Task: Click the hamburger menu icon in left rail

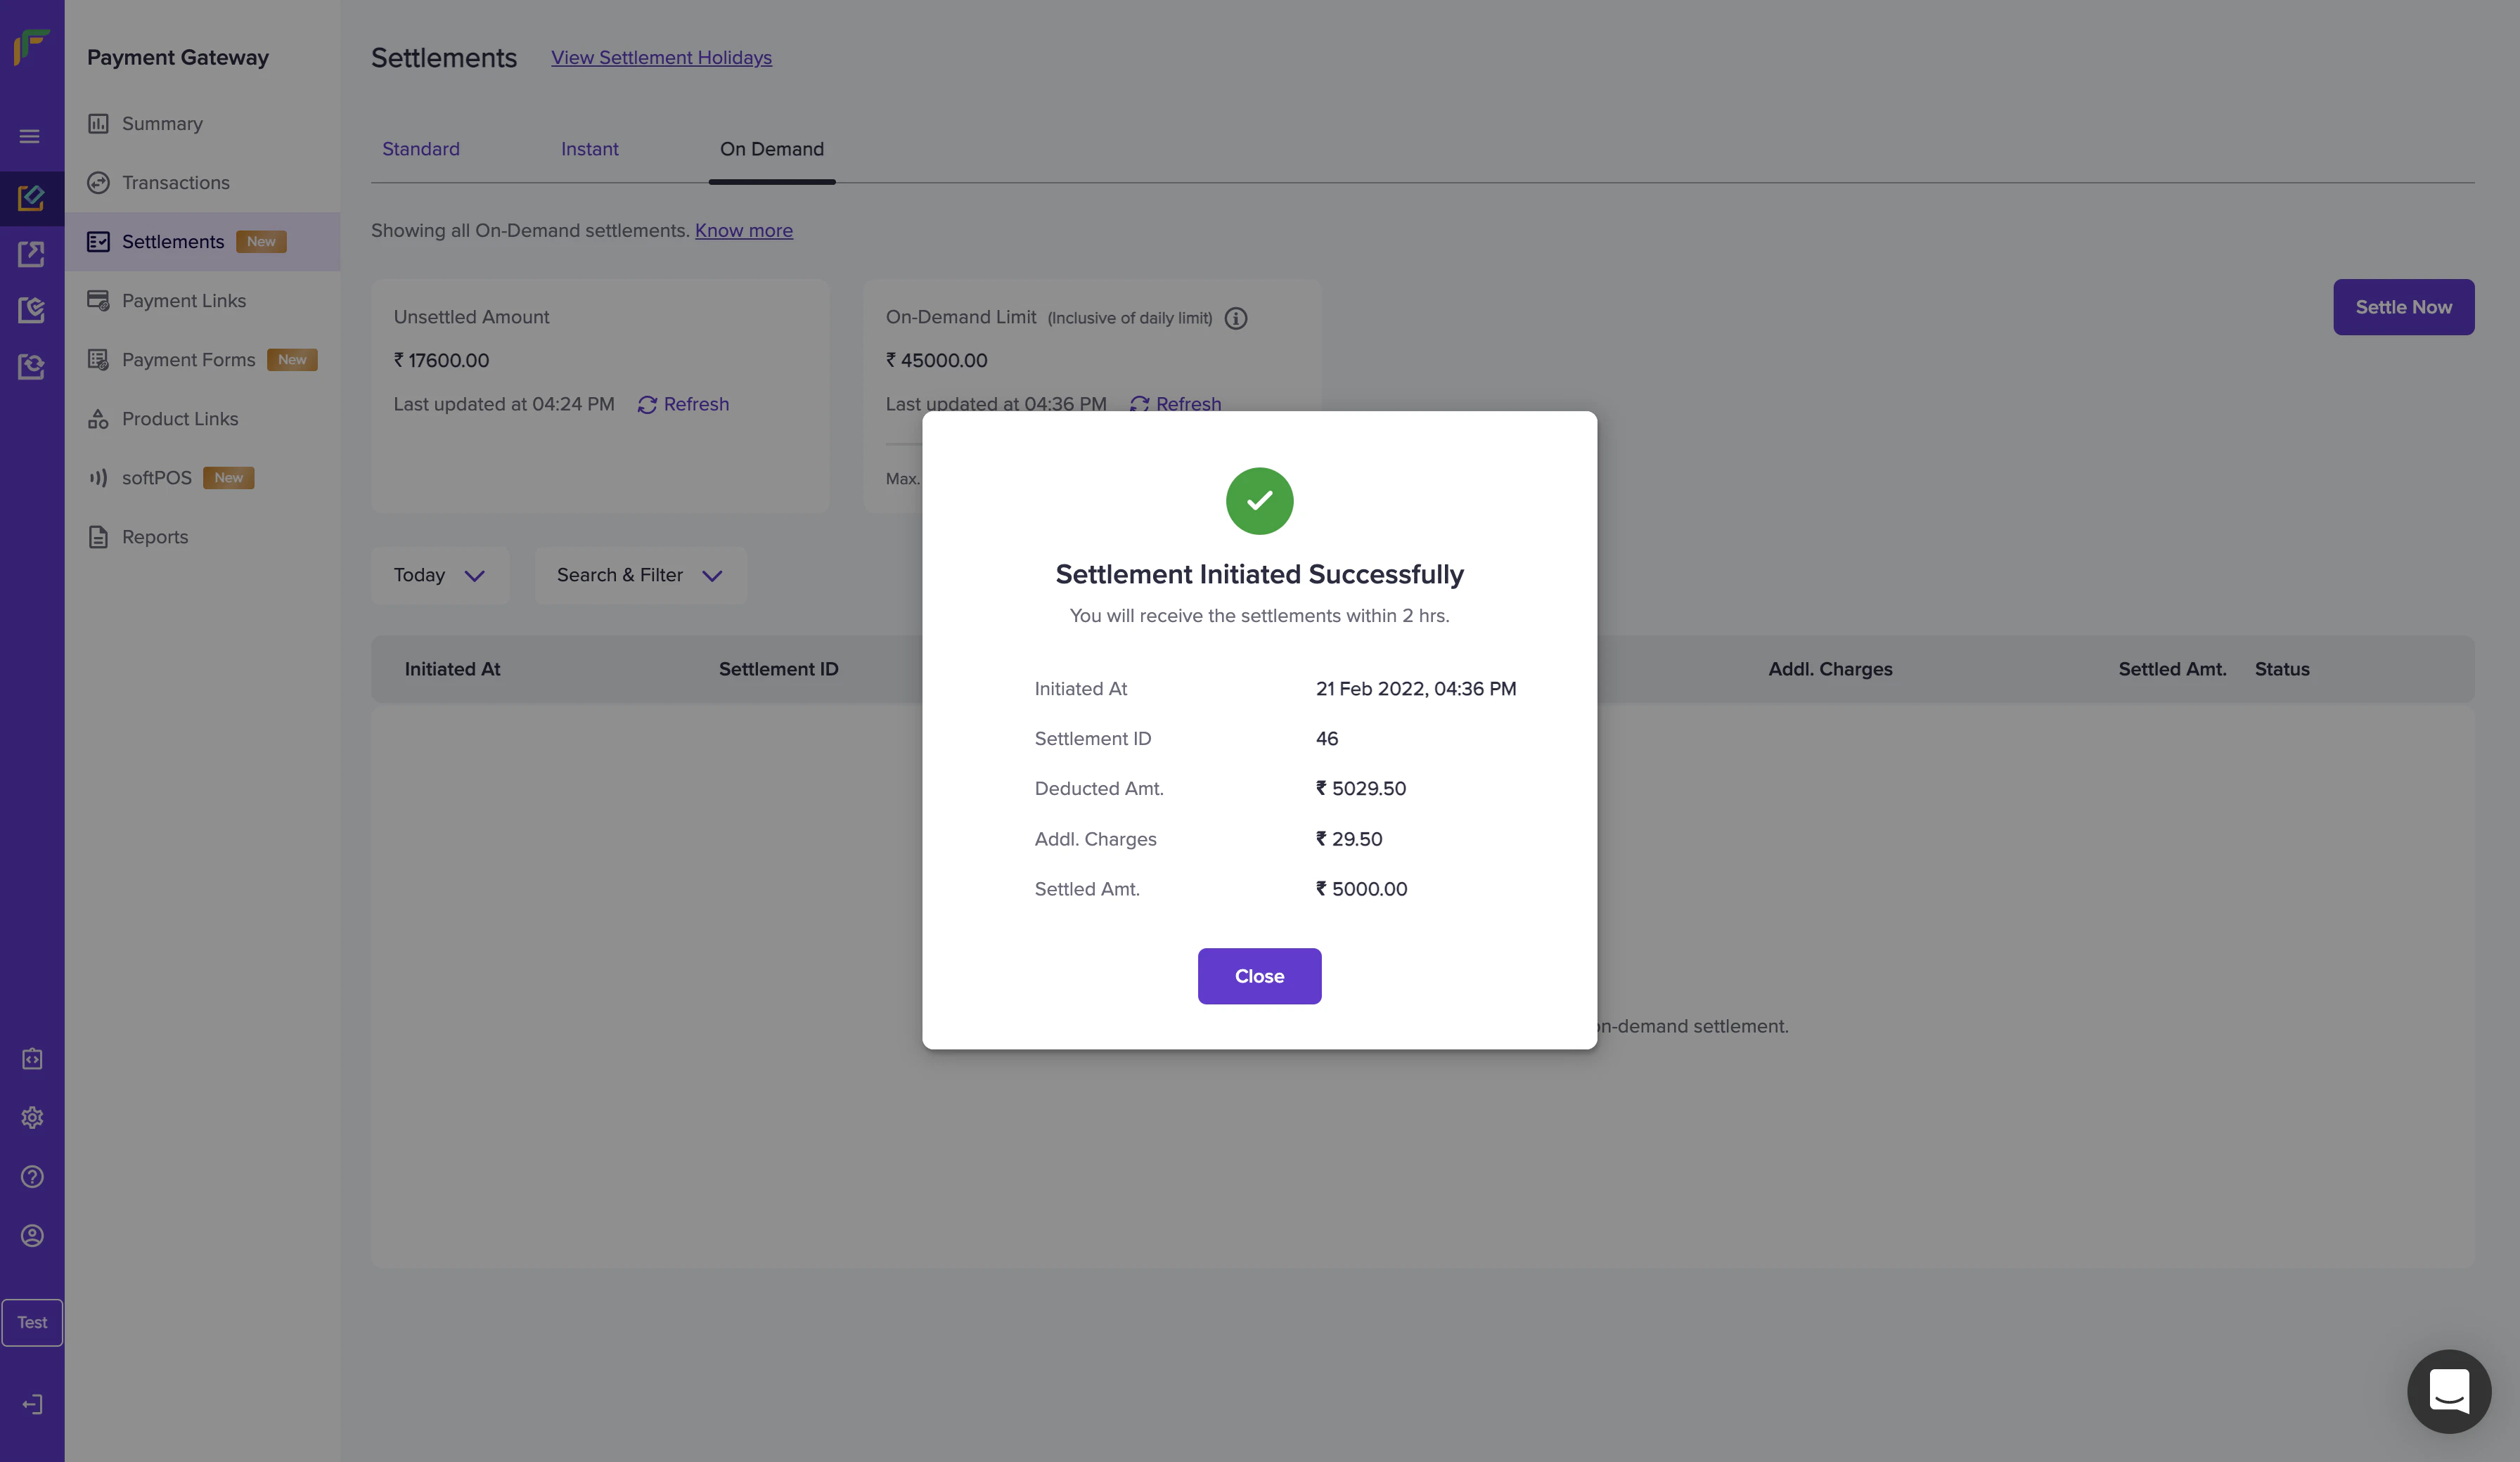Action: (30, 136)
